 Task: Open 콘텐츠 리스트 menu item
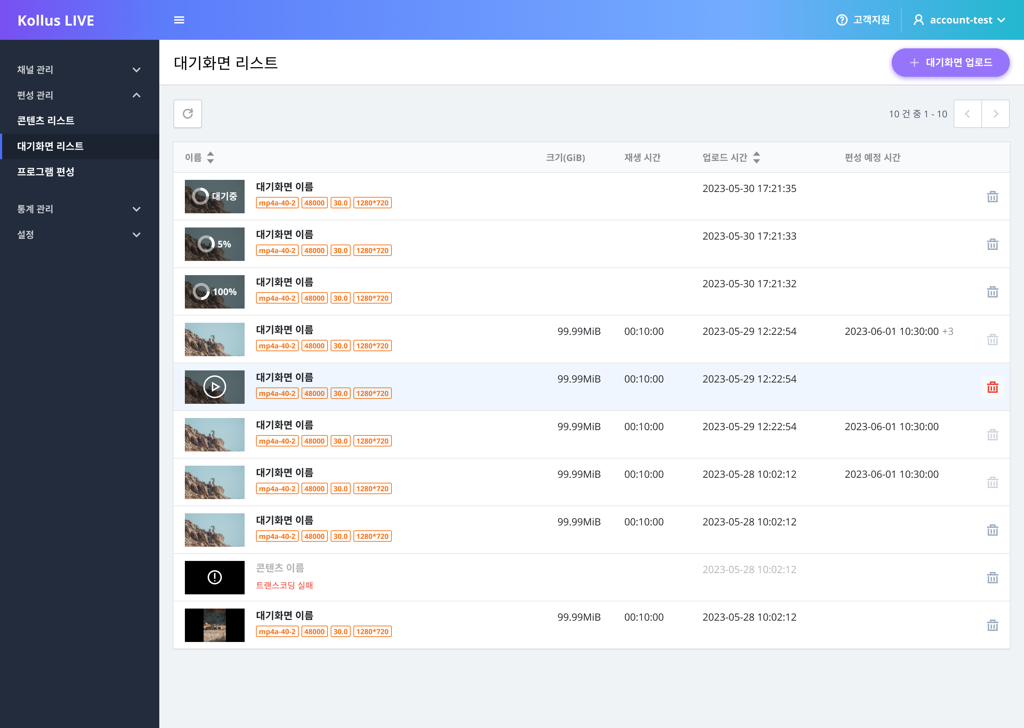point(46,121)
